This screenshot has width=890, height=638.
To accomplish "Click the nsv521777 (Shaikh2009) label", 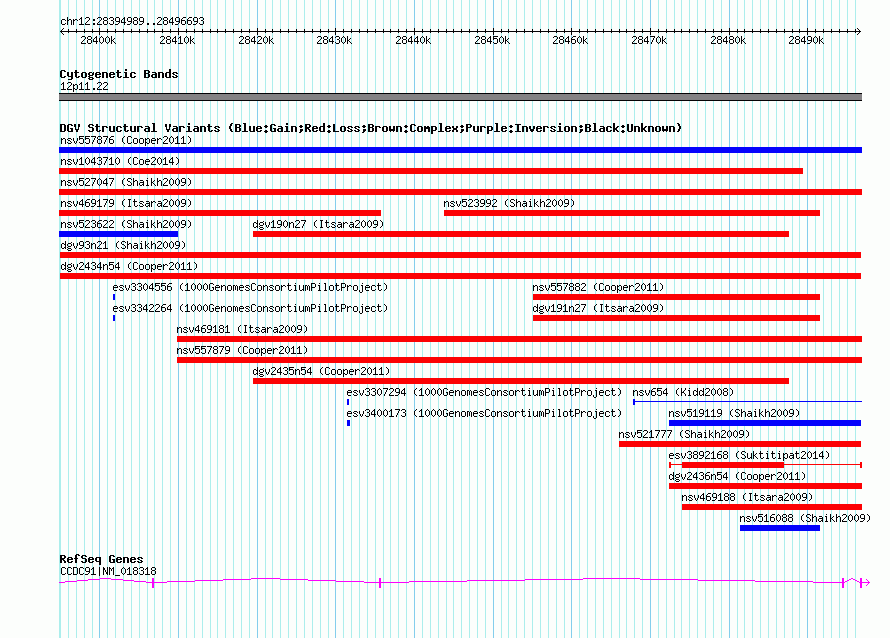I will (684, 434).
